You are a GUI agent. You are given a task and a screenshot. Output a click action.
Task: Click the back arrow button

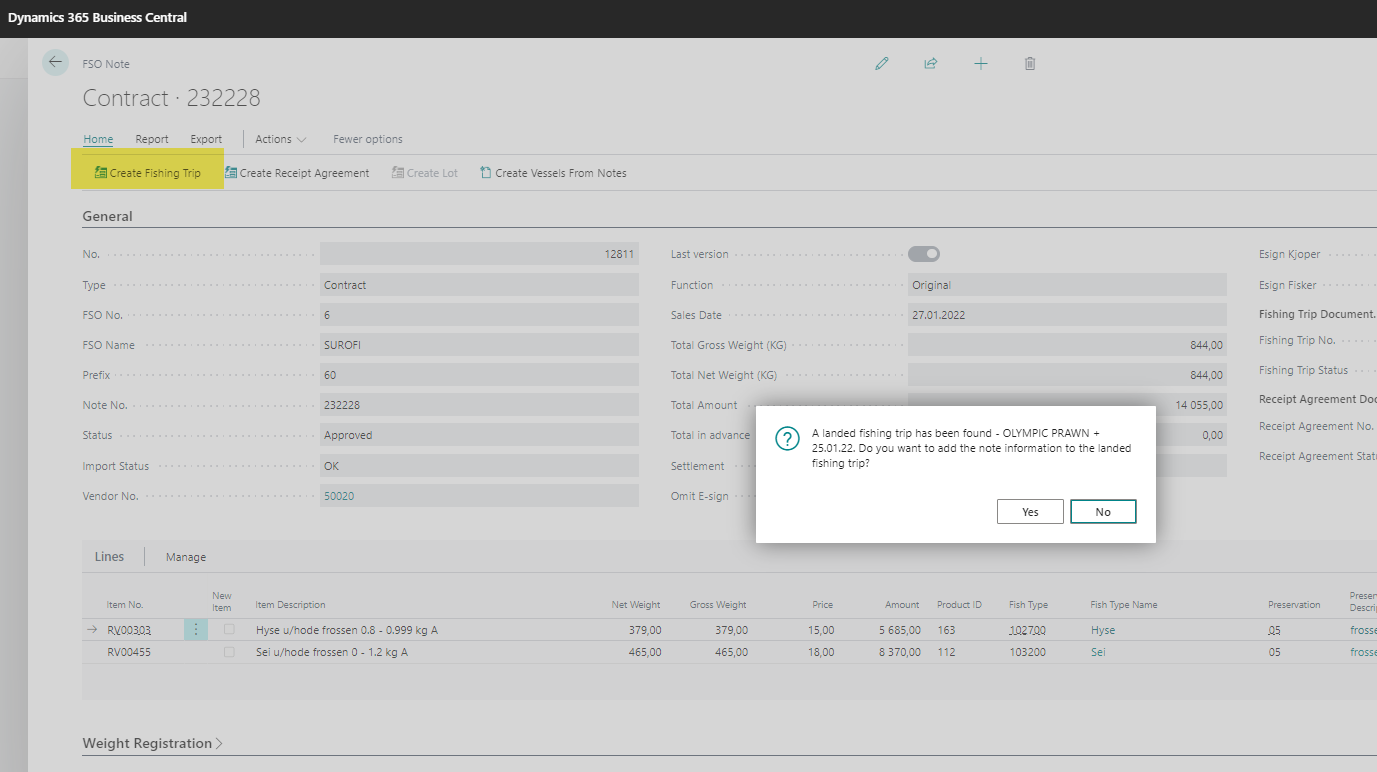55,62
